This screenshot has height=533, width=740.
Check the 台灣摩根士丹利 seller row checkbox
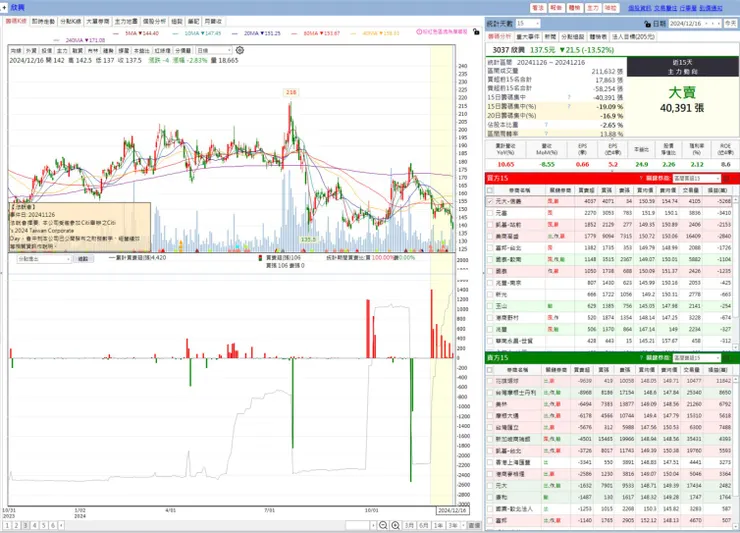[490, 392]
